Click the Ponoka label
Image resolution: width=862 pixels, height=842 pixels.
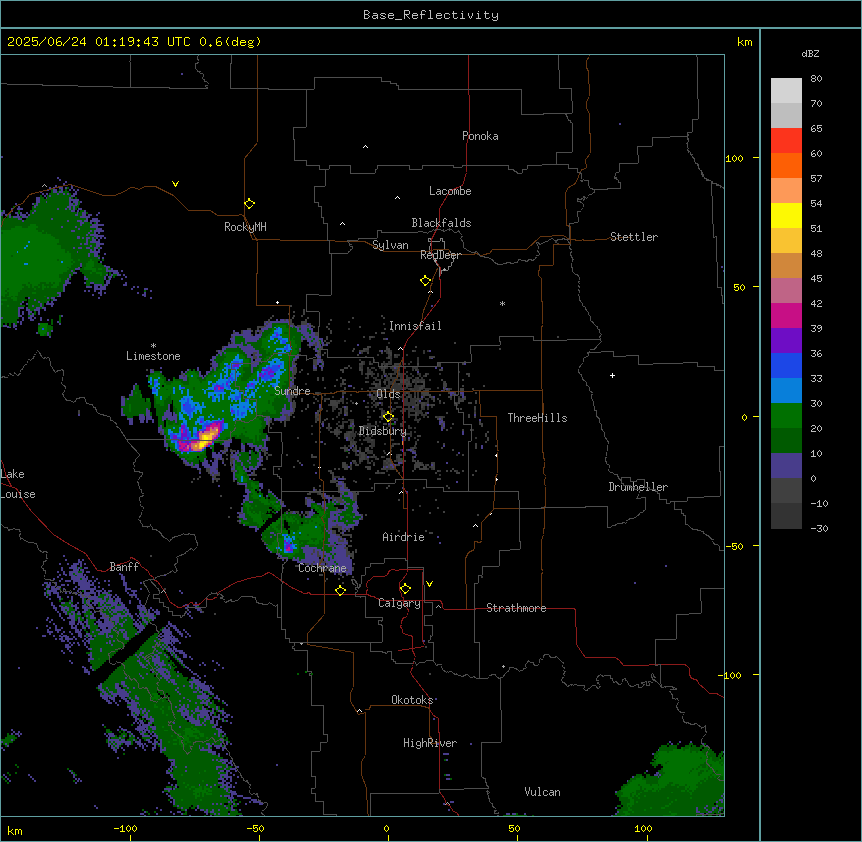pos(480,136)
